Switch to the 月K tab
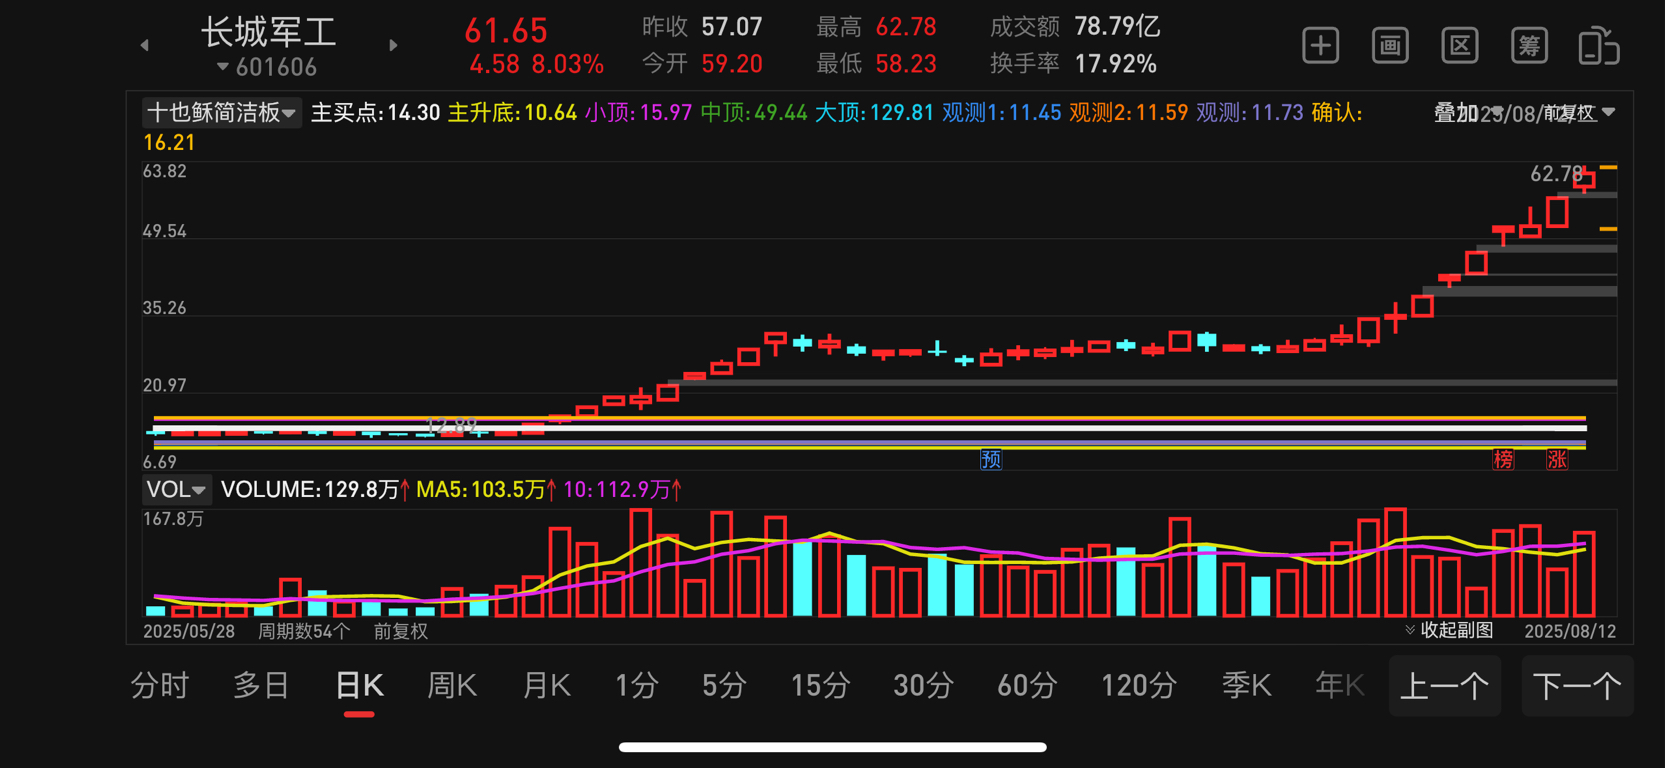This screenshot has height=769, width=1665. point(547,686)
